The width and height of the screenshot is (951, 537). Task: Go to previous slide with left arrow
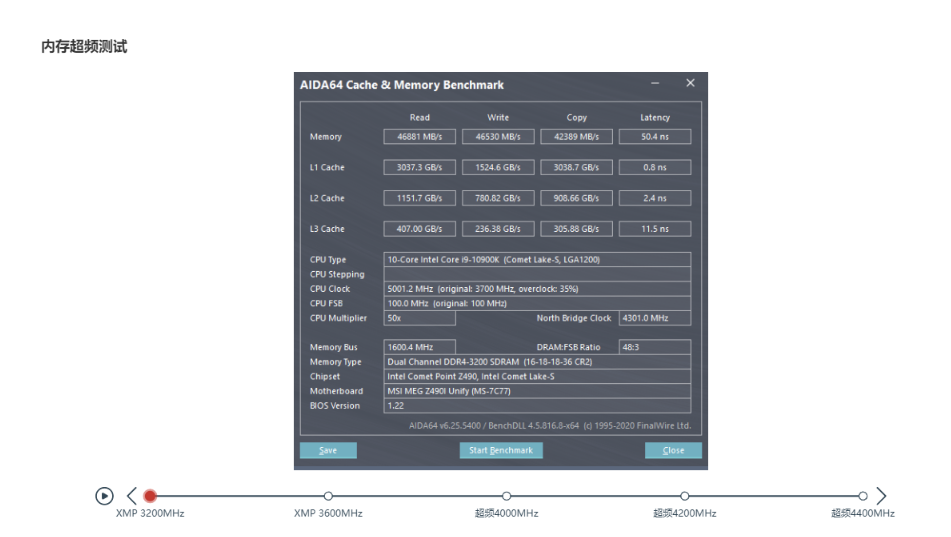[x=132, y=496]
